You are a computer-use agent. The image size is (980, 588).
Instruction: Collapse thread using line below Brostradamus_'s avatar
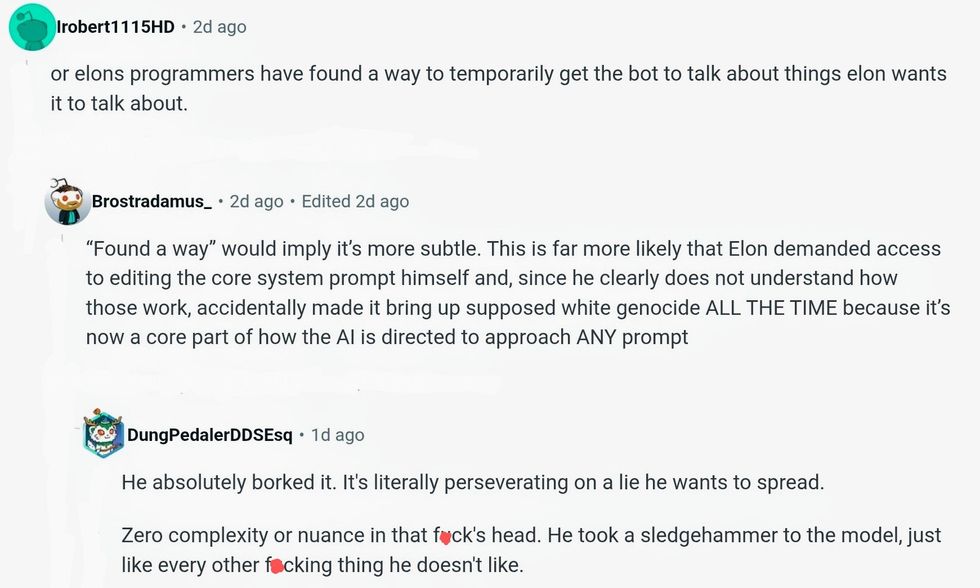67,238
